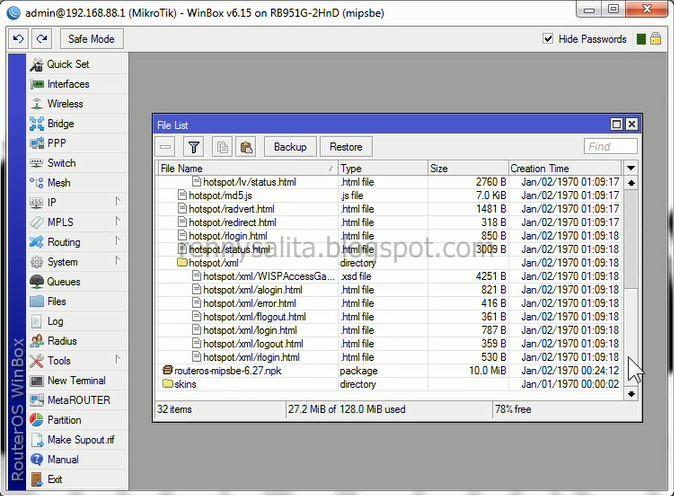The image size is (674, 496).
Task: Click the File List vertical scrollbar thumb
Action: [x=631, y=239]
